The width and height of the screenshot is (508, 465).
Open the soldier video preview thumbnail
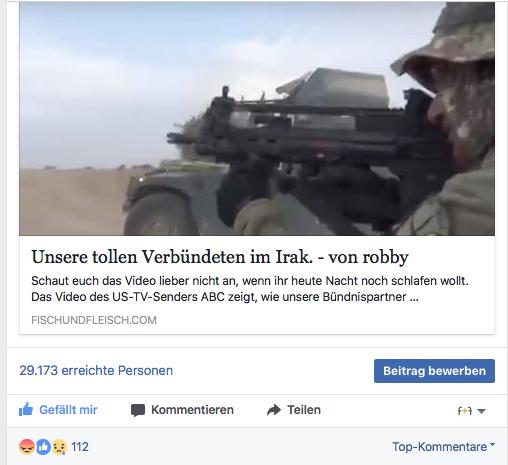pos(257,119)
